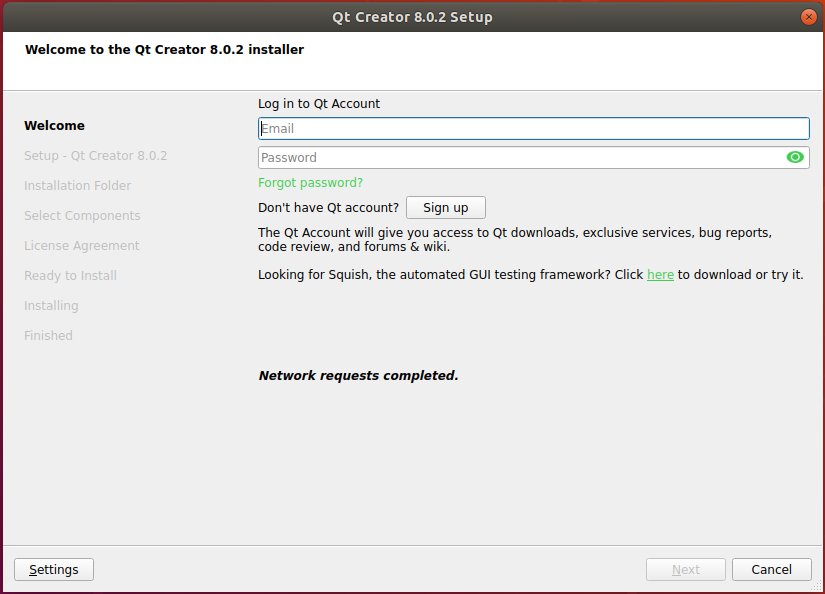Select the Setup - Qt Creator 8.0.2 step
Image resolution: width=825 pixels, height=594 pixels.
(x=95, y=156)
